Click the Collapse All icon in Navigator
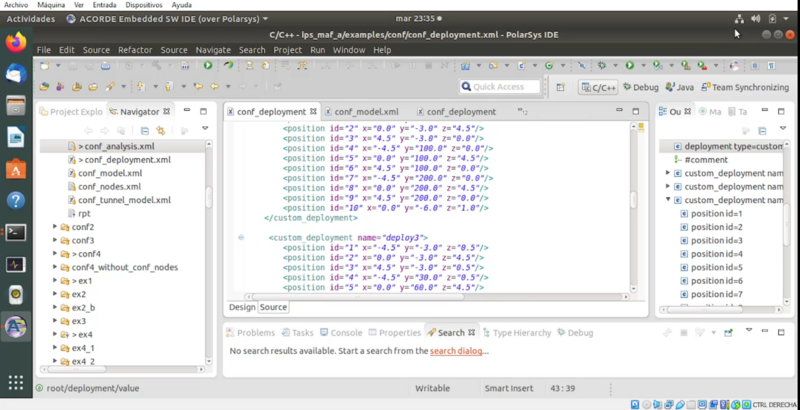Viewport: 800px width, 410px height. point(144,131)
